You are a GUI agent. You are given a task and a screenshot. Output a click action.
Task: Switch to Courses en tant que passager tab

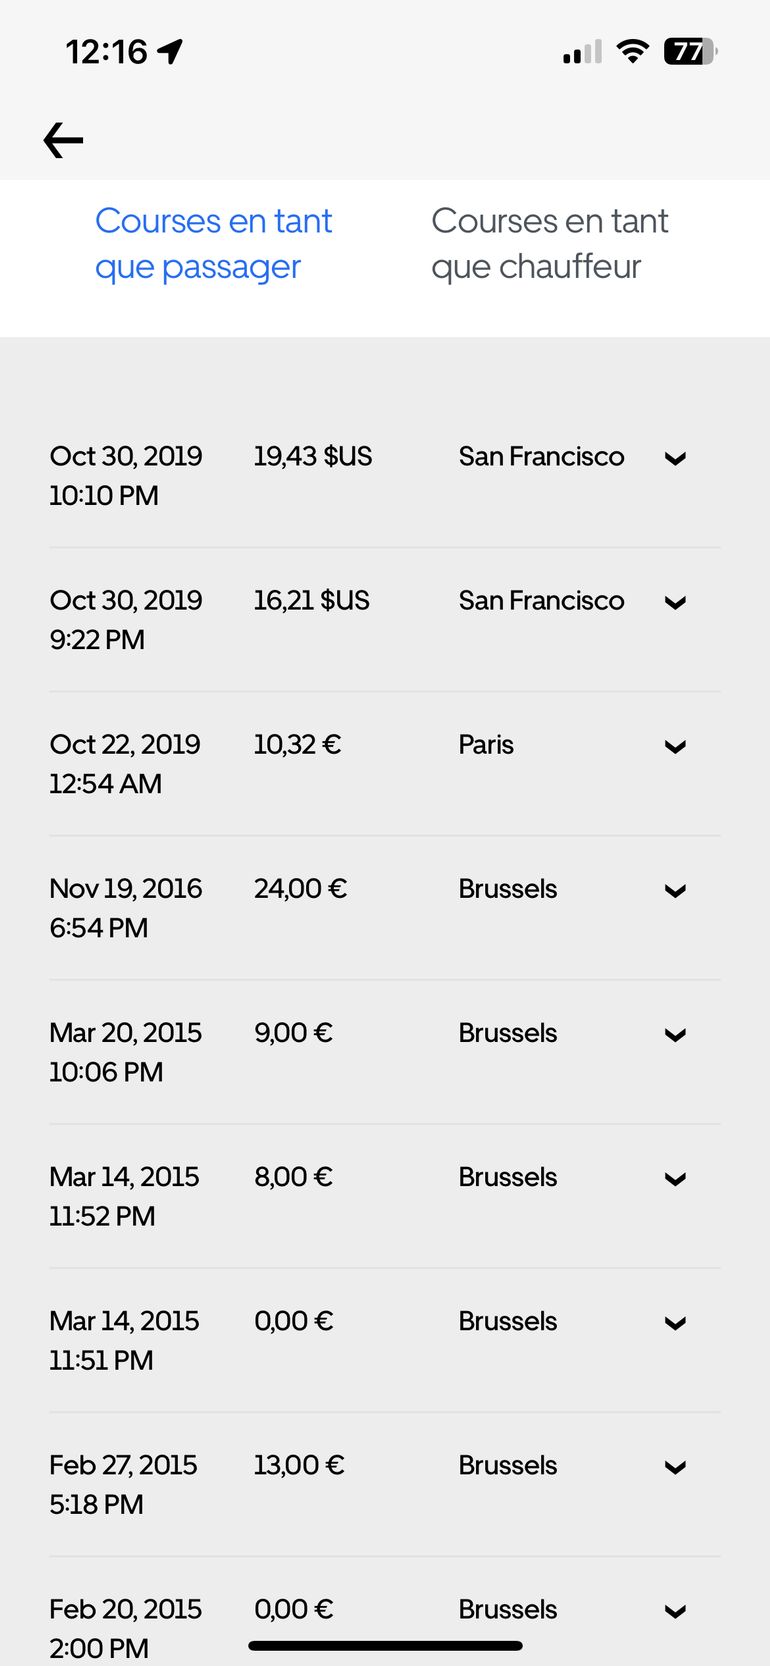coord(213,244)
